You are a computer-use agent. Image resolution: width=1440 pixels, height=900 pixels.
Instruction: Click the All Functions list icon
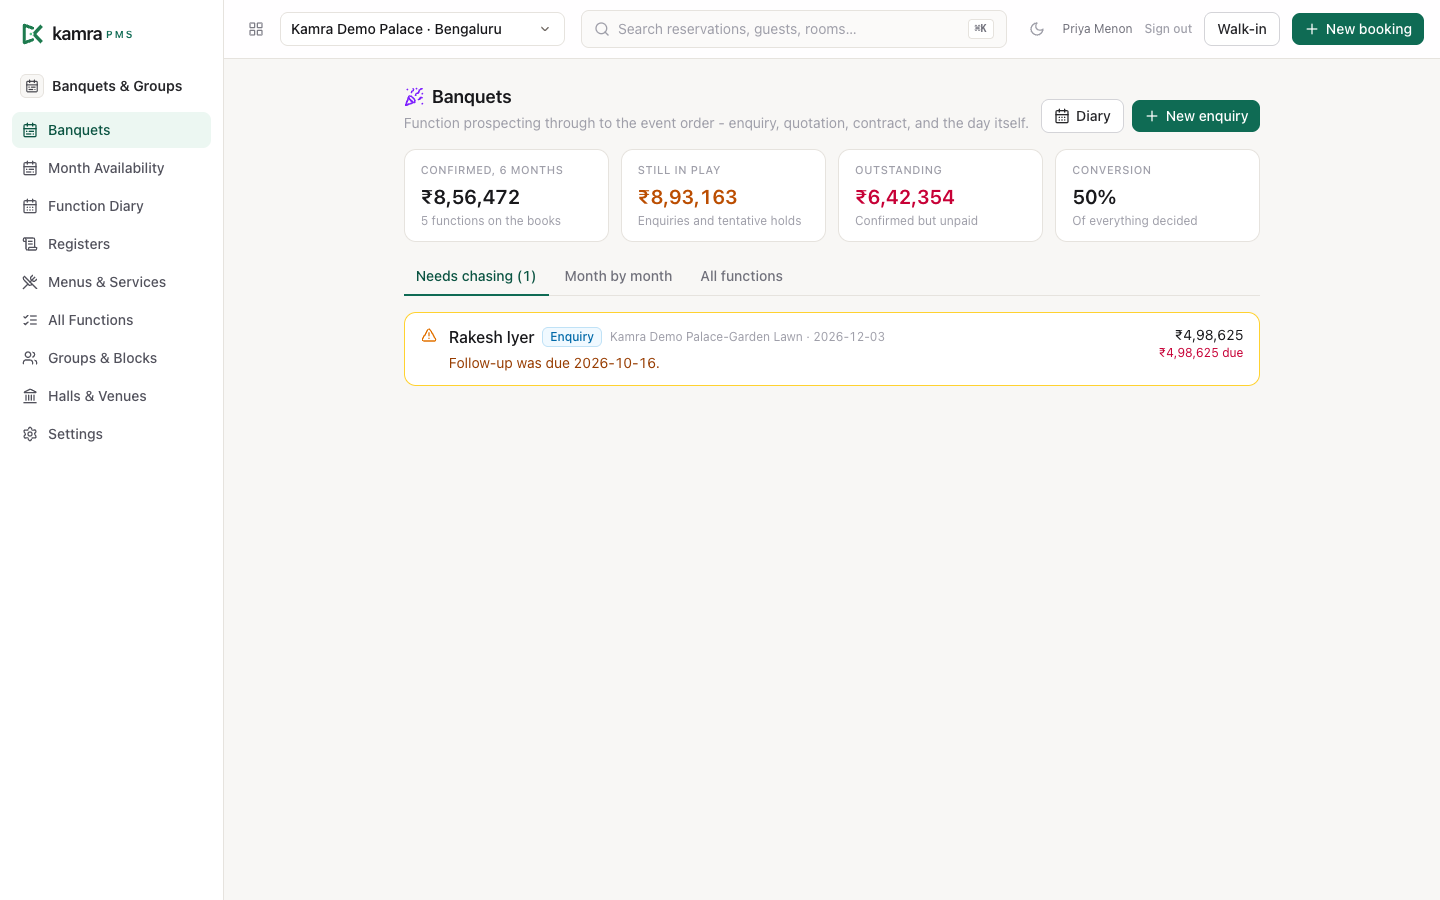click(30, 320)
